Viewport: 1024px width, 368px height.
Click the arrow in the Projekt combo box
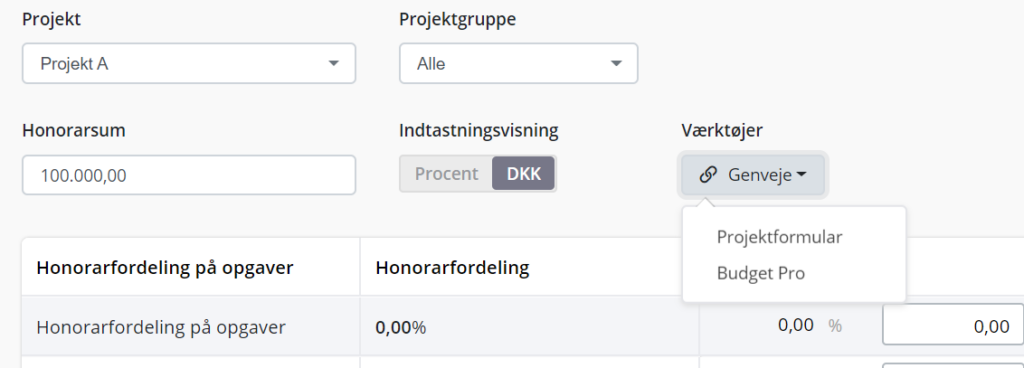(334, 63)
